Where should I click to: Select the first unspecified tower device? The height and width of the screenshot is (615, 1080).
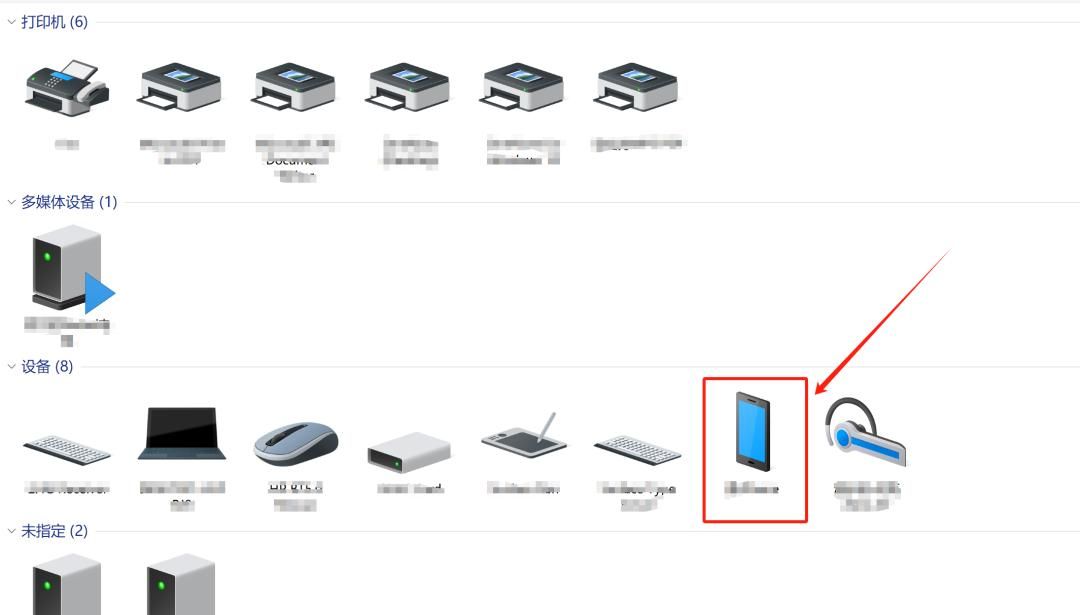[x=67, y=585]
